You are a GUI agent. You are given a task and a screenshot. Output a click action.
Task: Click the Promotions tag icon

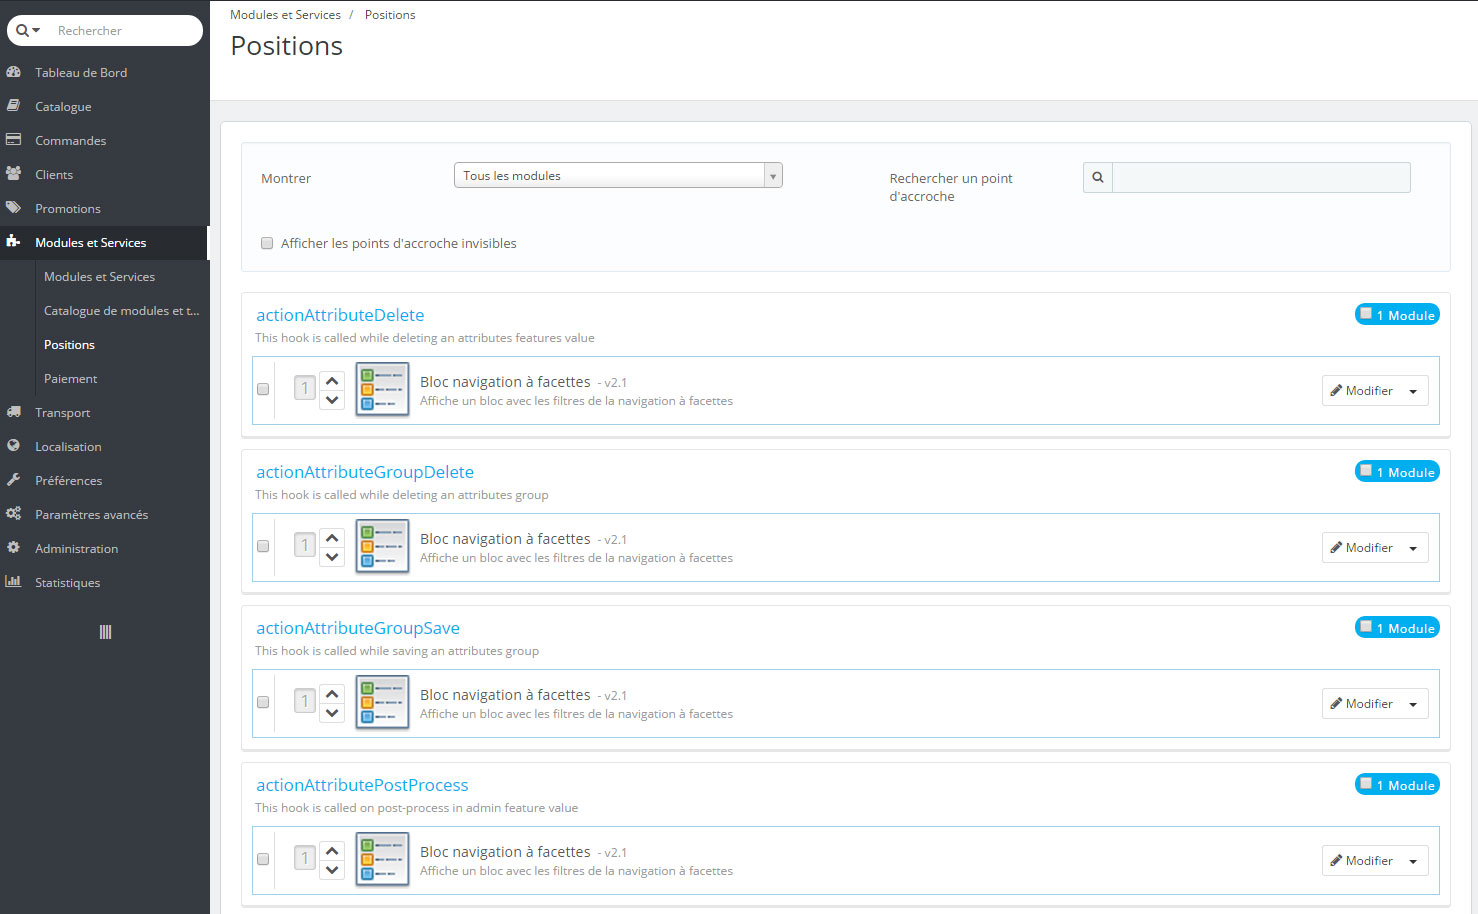(14, 208)
